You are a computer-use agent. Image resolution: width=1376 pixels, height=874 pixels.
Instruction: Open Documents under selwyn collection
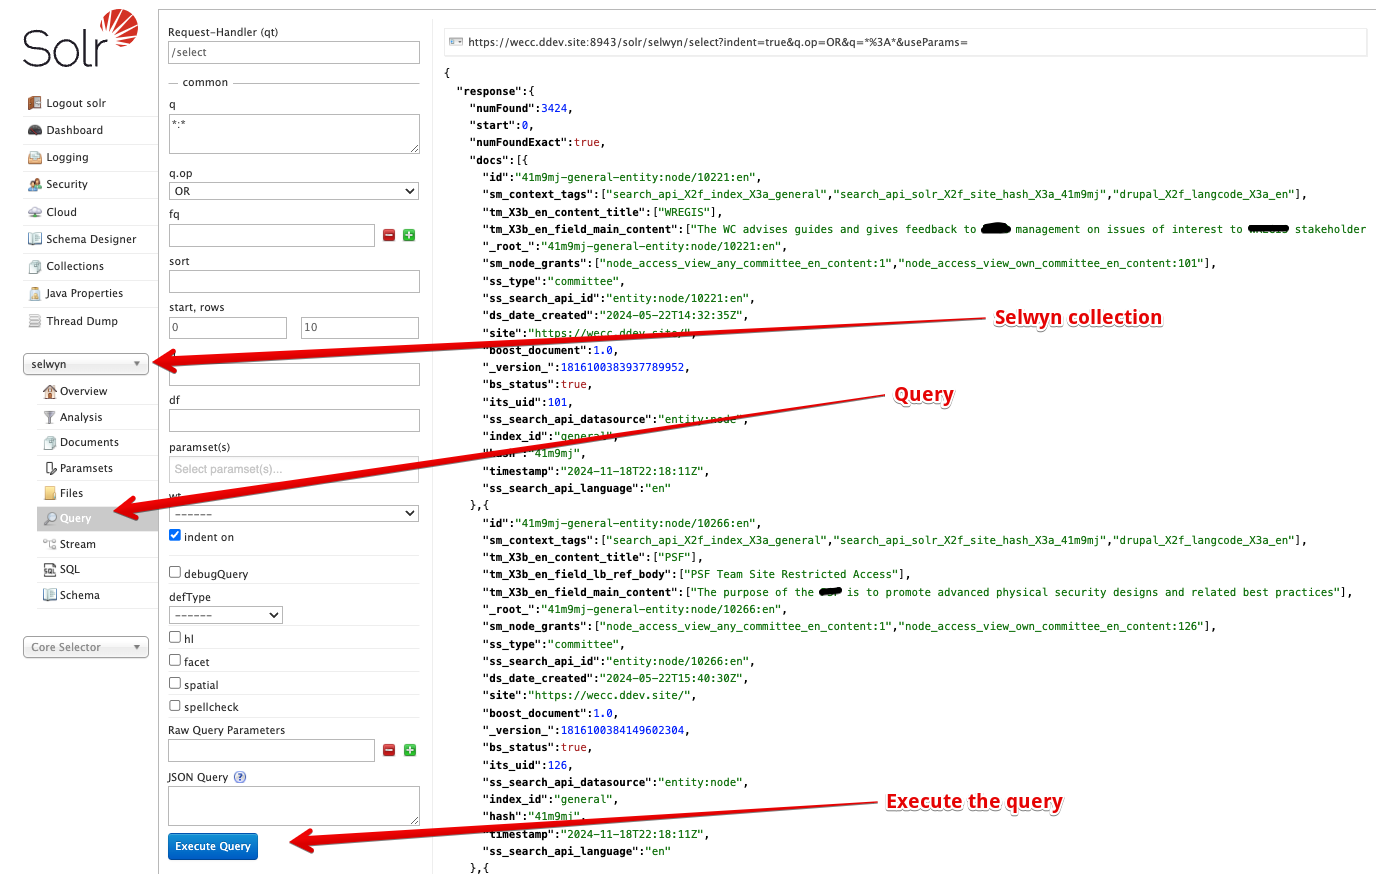tap(89, 442)
